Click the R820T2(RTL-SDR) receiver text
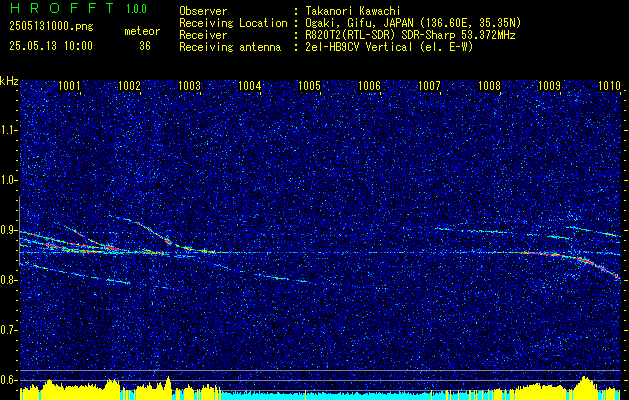The width and height of the screenshot is (629, 400). [x=356, y=35]
